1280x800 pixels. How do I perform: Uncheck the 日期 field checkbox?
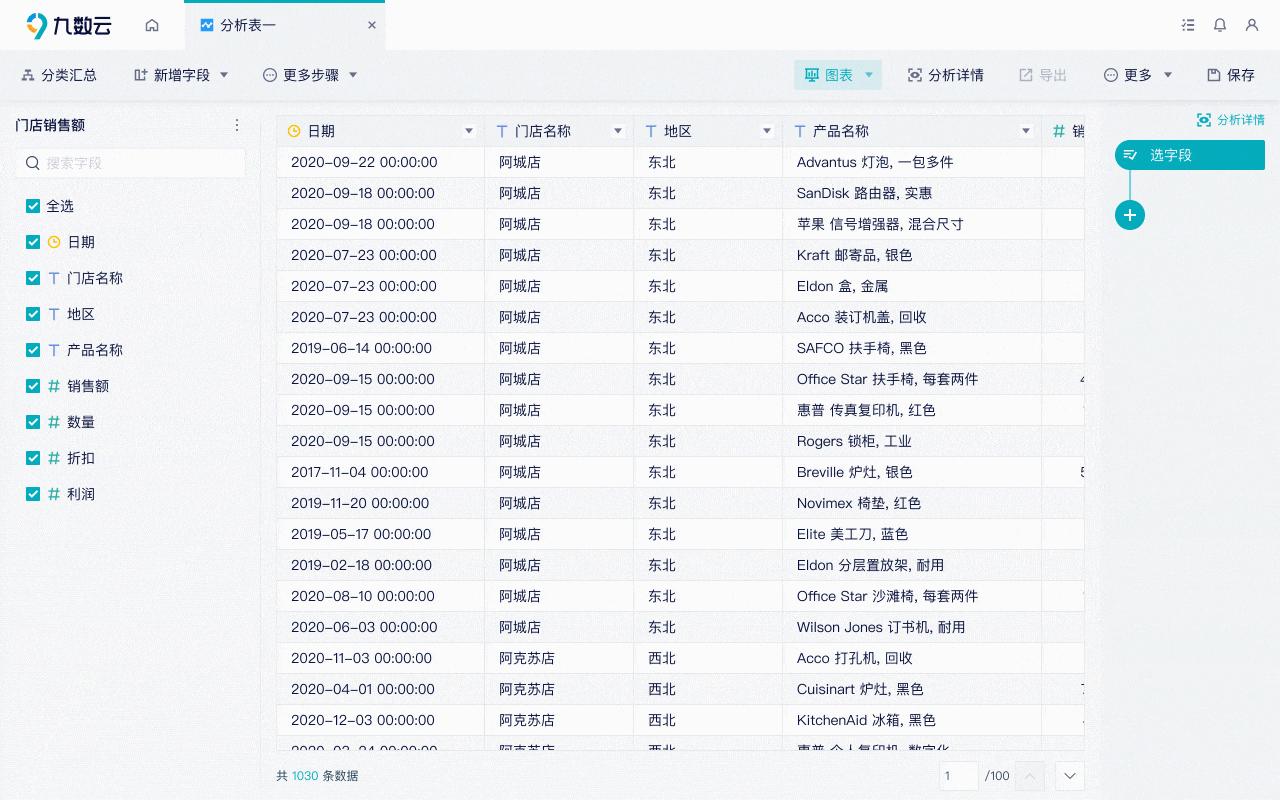coord(33,242)
